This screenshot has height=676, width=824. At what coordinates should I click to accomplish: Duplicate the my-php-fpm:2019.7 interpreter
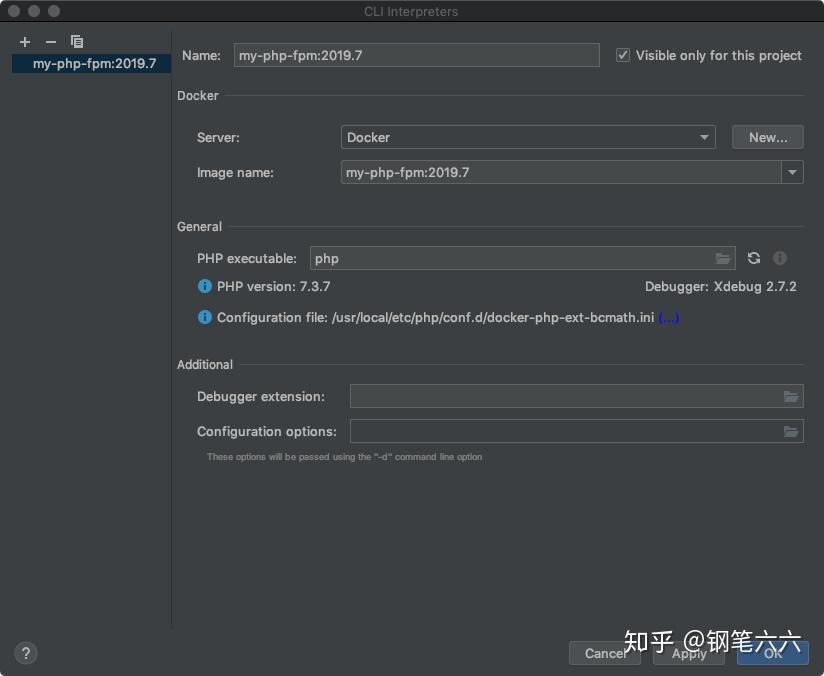pyautogui.click(x=77, y=42)
